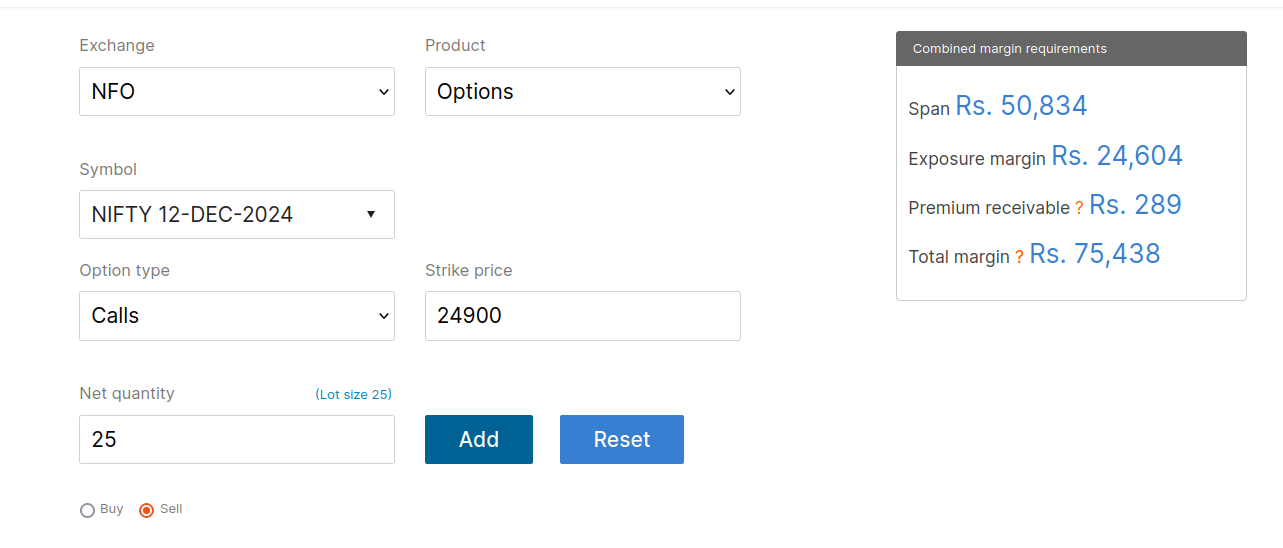The width and height of the screenshot is (1283, 548).
Task: Open the NIFTY 12-DEC-2024 symbol selector
Action: [x=237, y=215]
